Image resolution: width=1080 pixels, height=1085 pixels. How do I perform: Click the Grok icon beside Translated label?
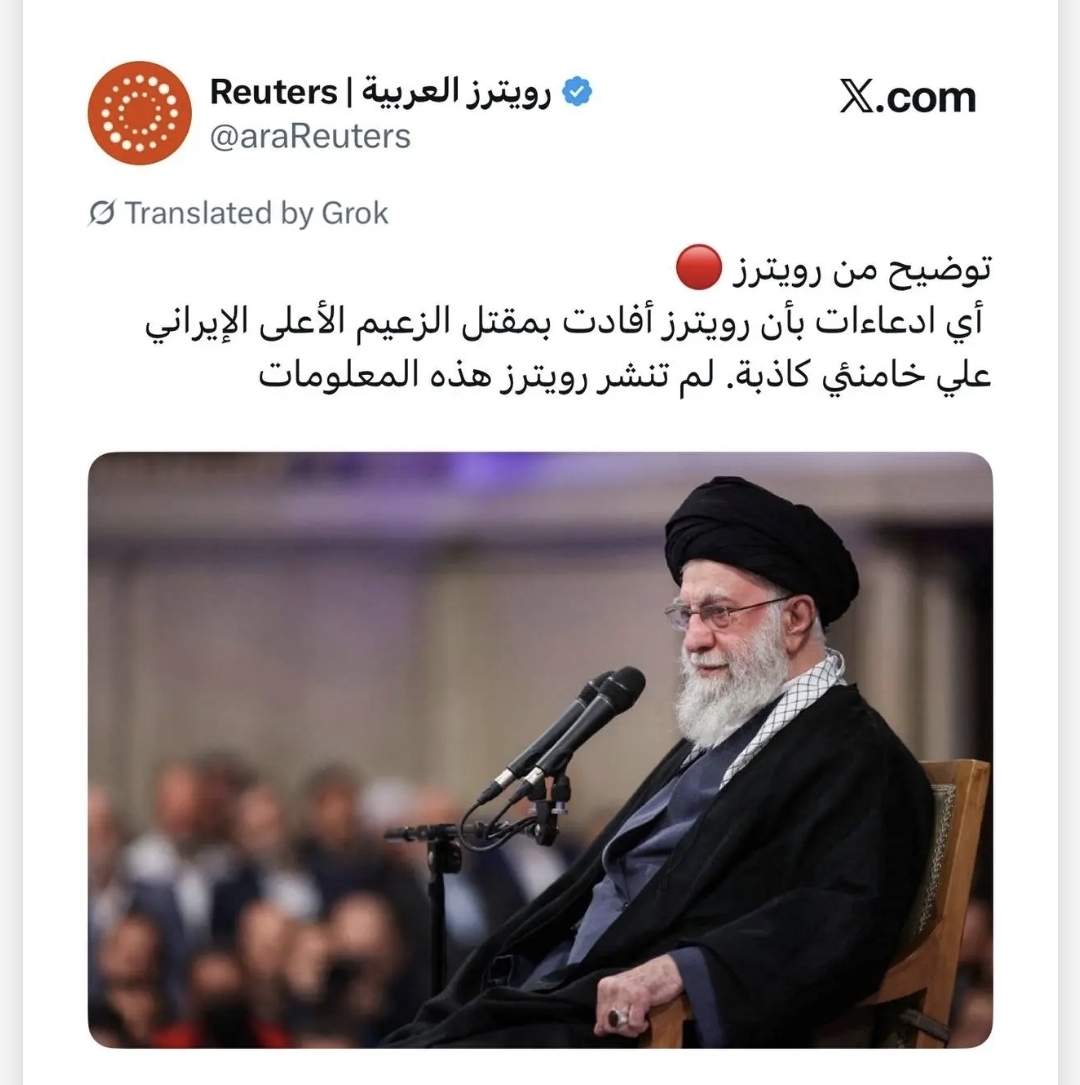[102, 213]
